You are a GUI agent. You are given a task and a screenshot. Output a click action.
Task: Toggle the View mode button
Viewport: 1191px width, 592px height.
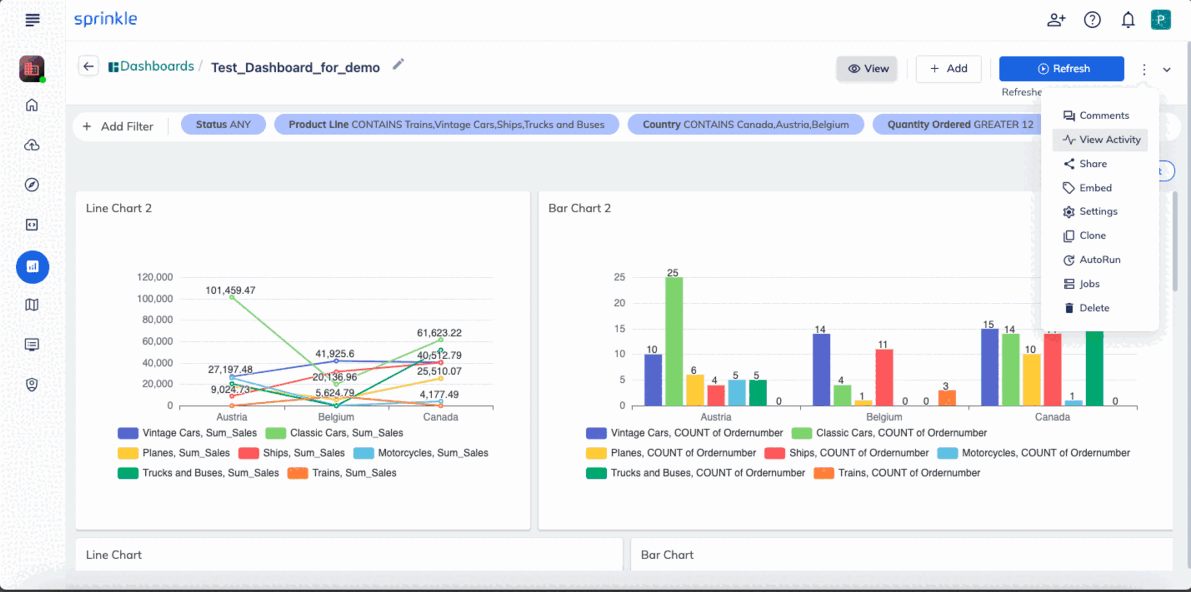[867, 68]
